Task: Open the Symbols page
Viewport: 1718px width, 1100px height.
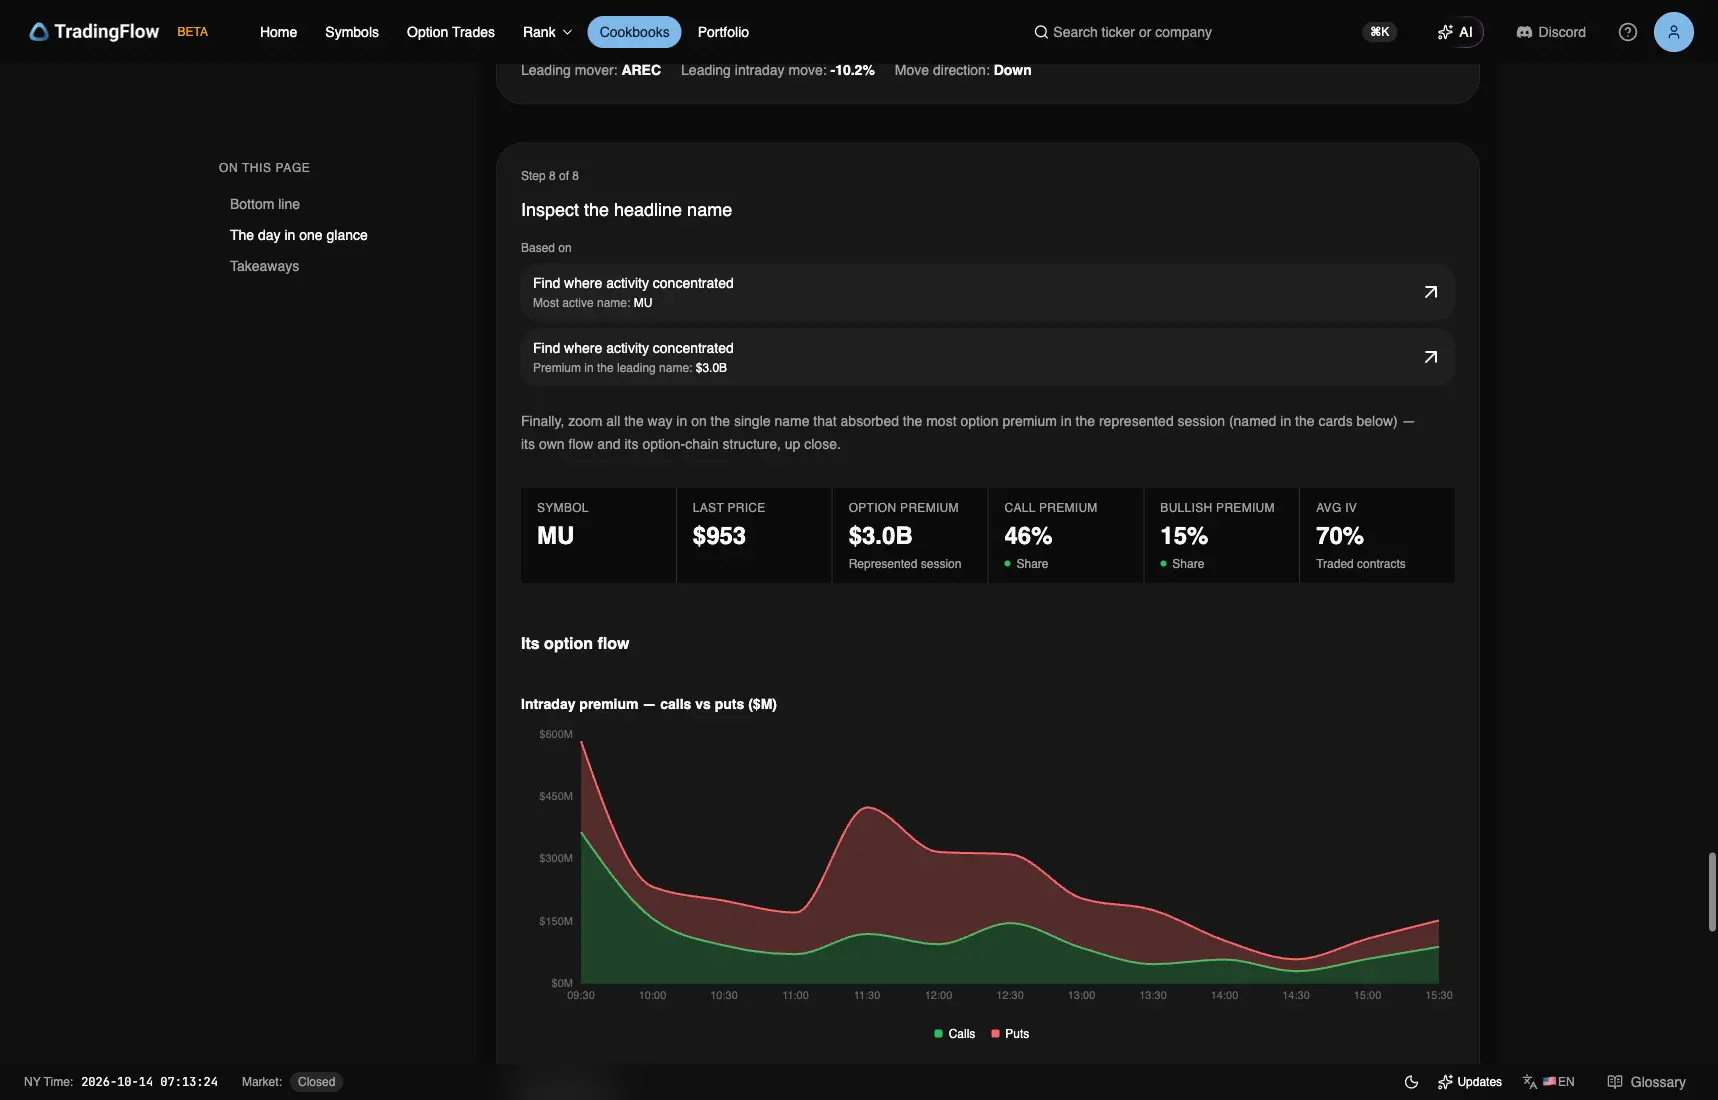Action: point(352,32)
